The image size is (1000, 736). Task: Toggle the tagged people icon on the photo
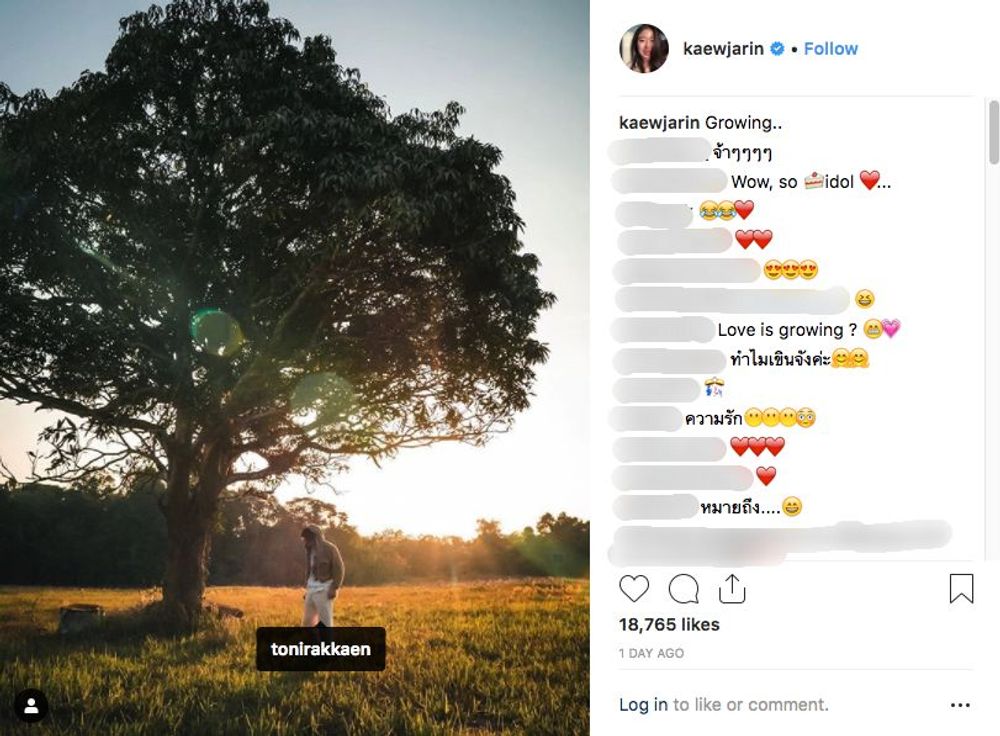pos(31,705)
